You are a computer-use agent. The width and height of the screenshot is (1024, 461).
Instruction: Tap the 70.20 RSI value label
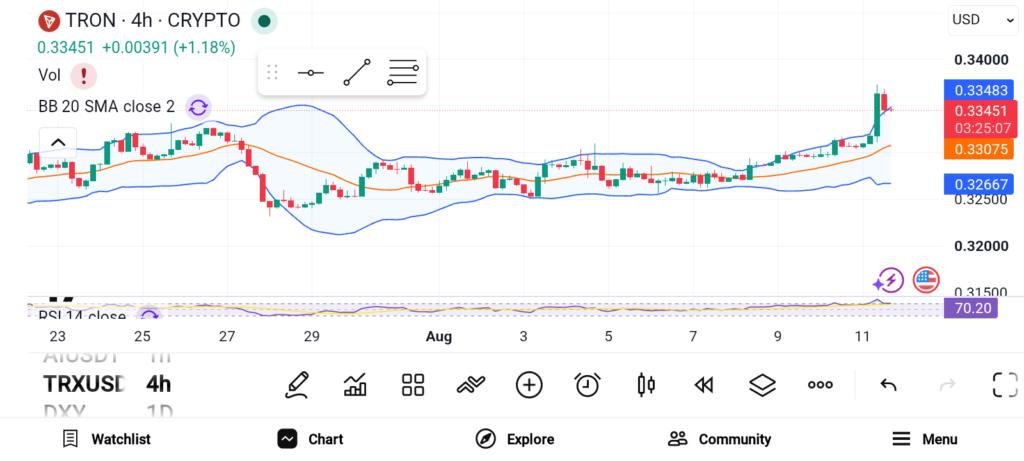click(x=970, y=308)
